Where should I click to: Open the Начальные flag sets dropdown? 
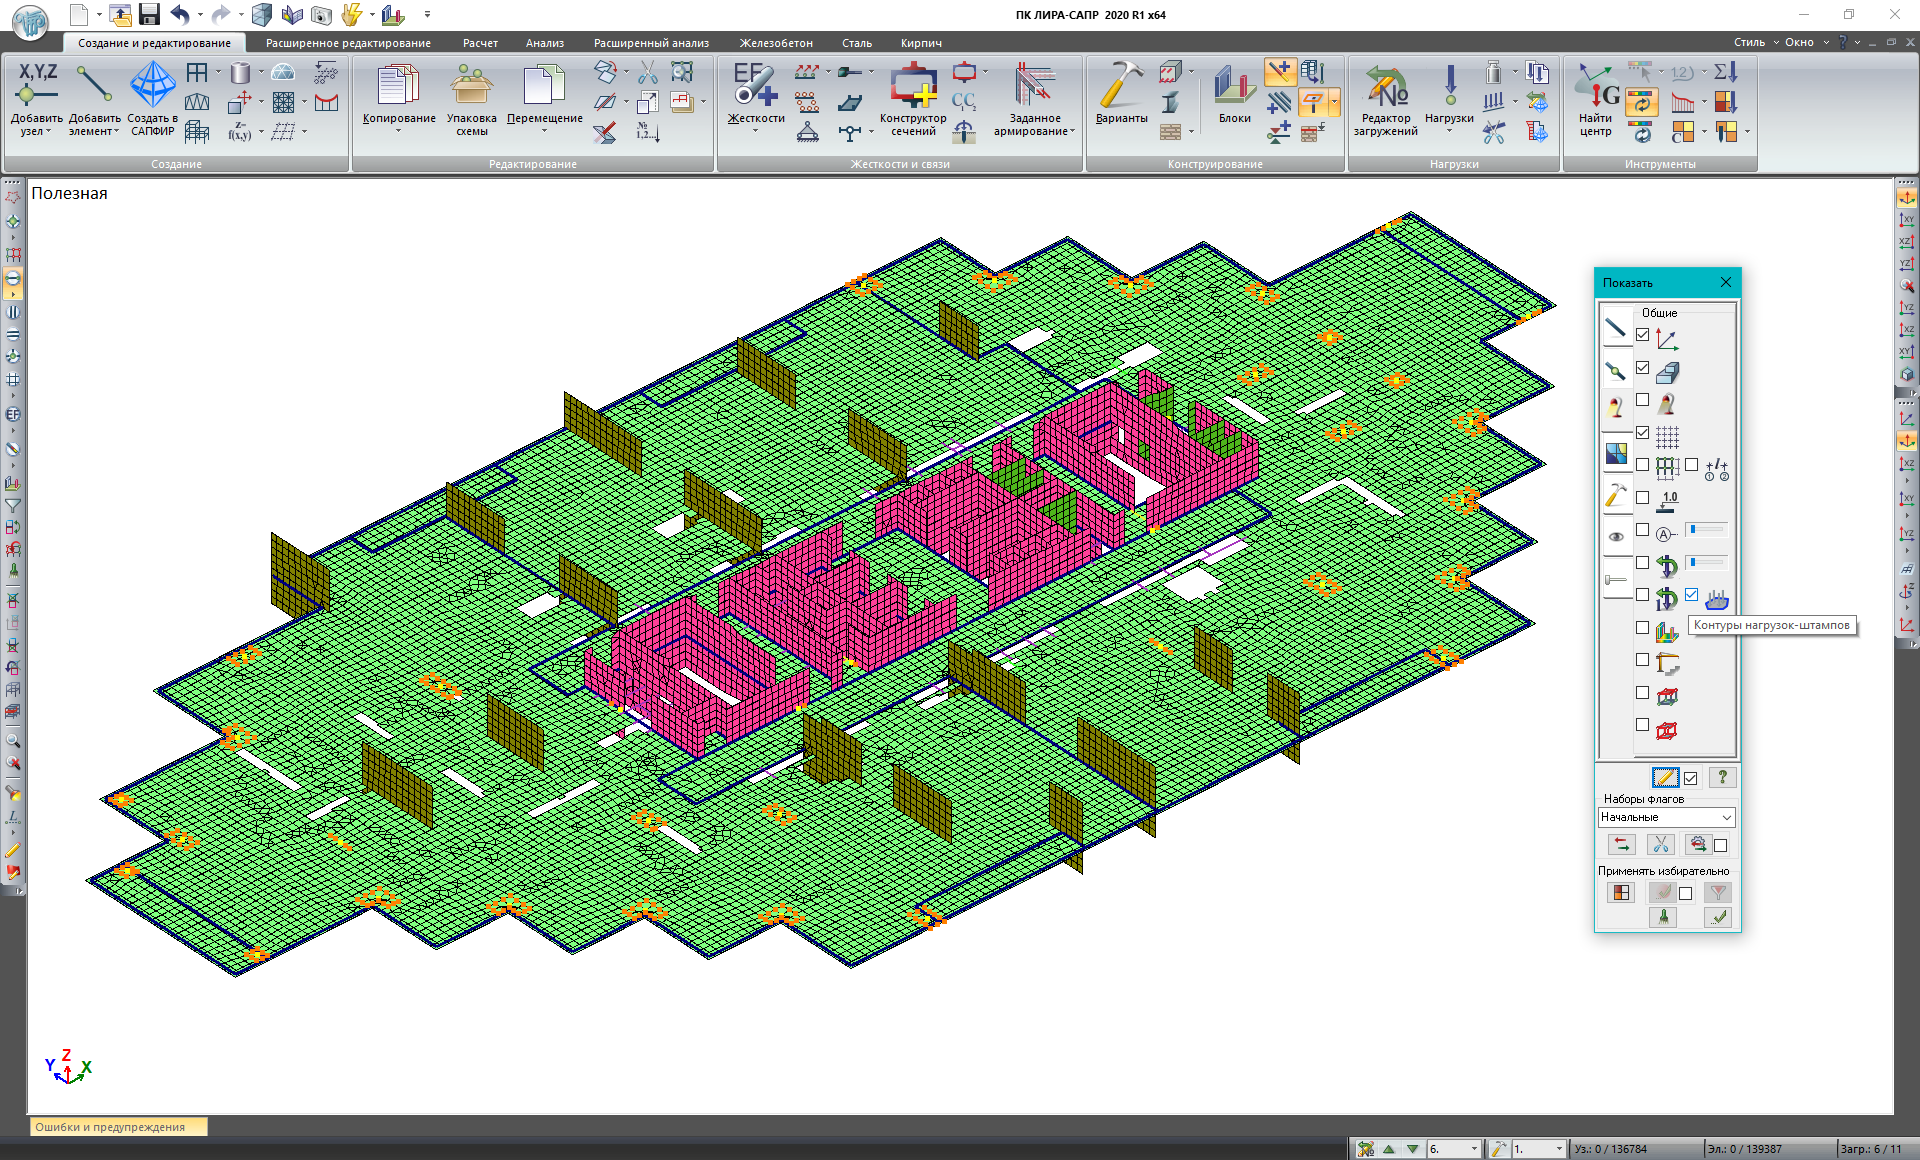click(1726, 818)
